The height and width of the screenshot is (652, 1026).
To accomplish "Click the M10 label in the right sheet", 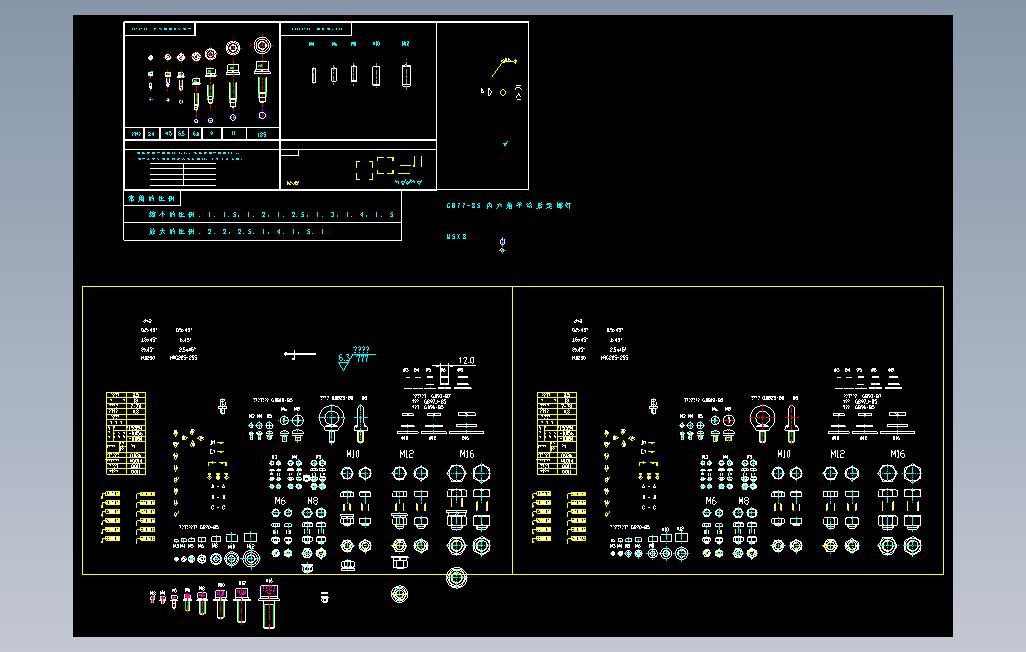I will click(783, 454).
